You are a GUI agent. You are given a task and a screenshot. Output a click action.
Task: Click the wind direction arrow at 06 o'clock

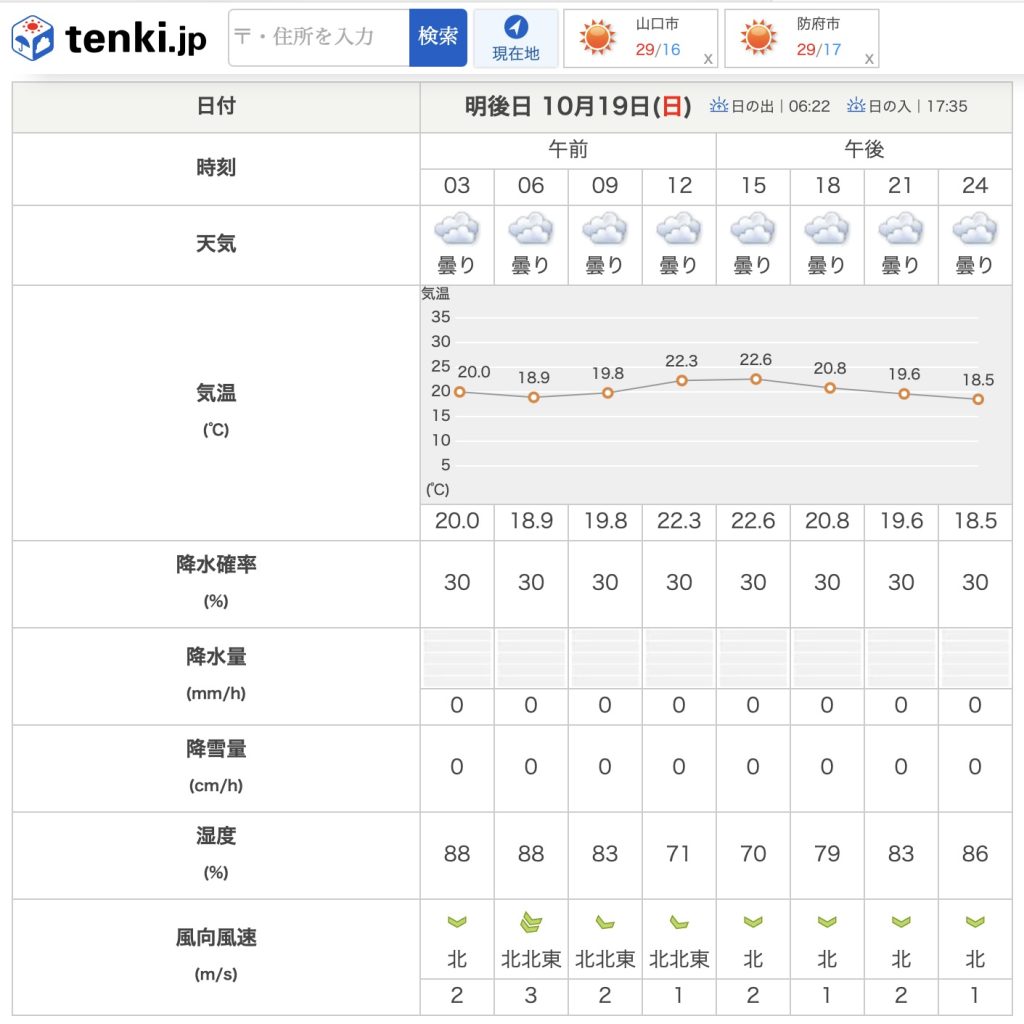(531, 922)
